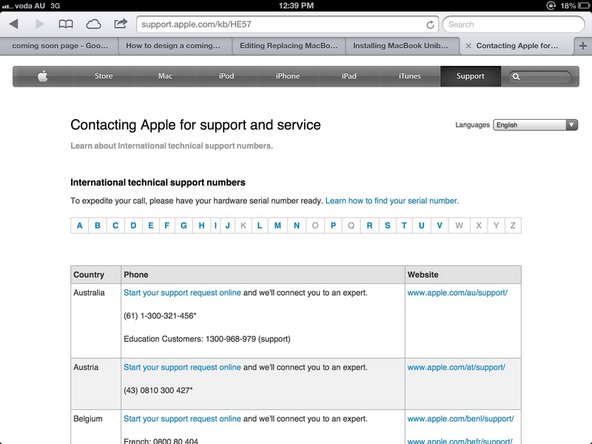Open iPod in Apple navigation
The image size is (592, 444).
(226, 76)
